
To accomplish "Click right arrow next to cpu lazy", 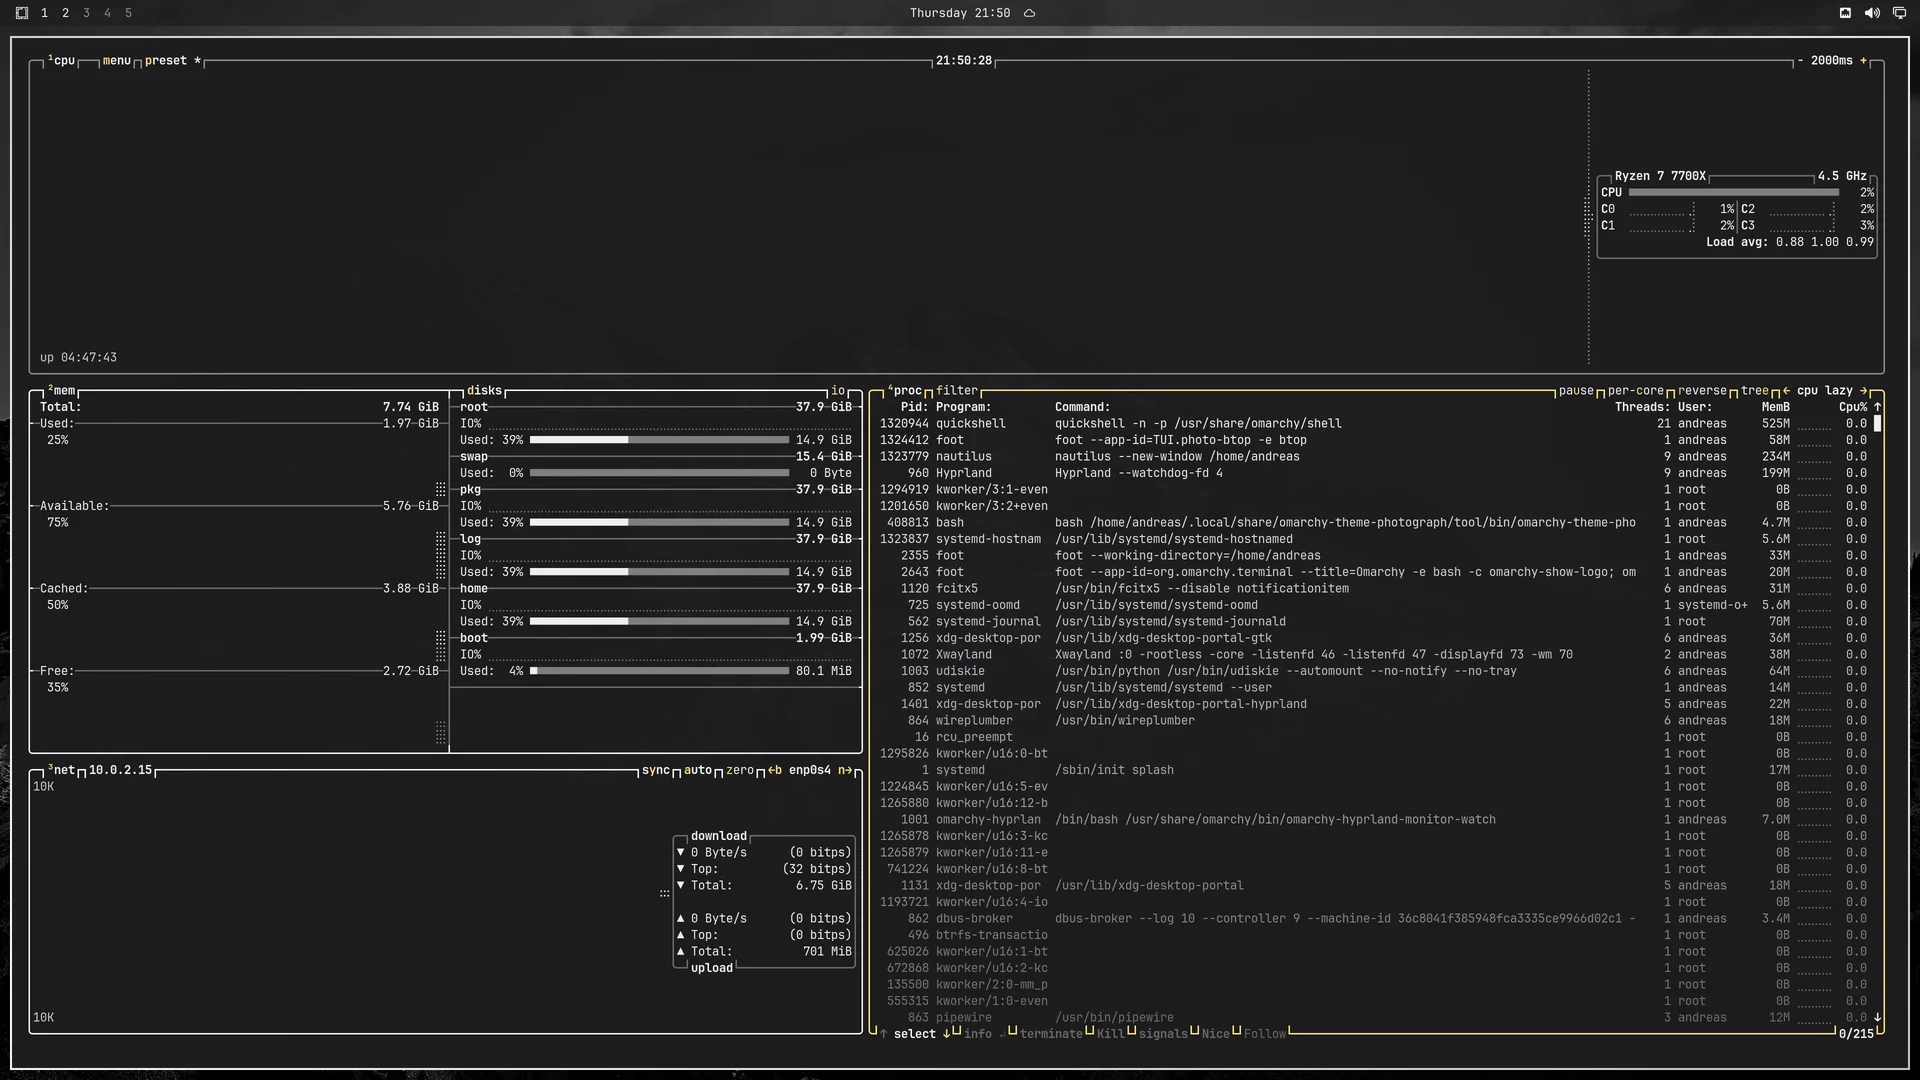I will click(1863, 391).
